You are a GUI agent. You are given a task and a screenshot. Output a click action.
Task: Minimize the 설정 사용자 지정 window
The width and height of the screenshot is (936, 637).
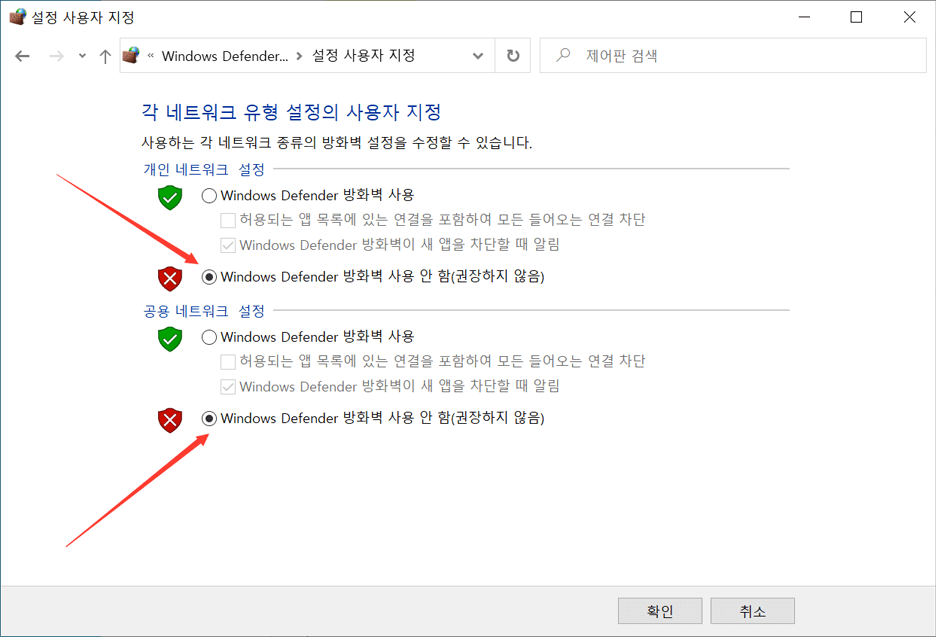click(805, 17)
